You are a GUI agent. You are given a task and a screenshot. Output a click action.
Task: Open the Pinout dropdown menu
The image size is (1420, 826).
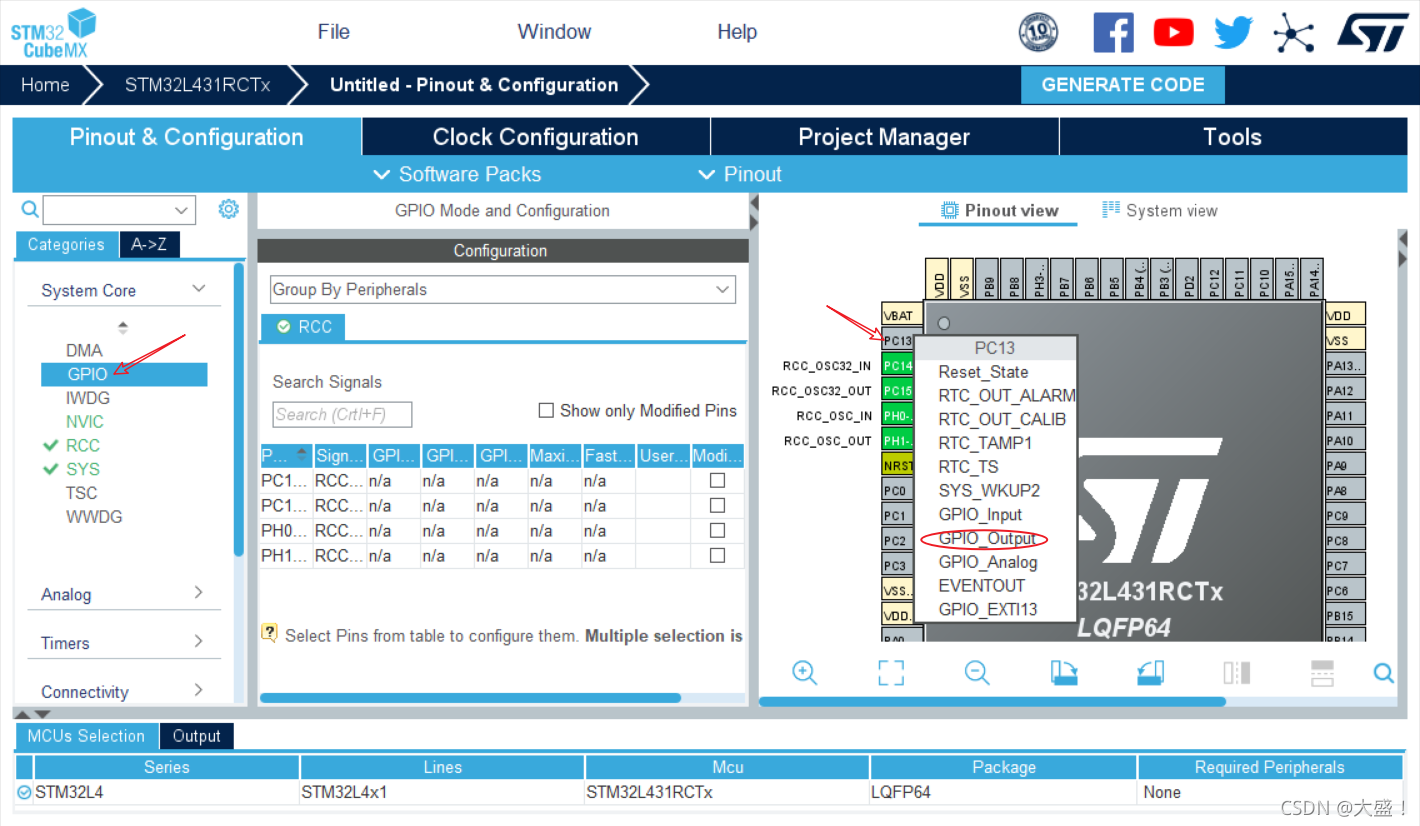739,174
